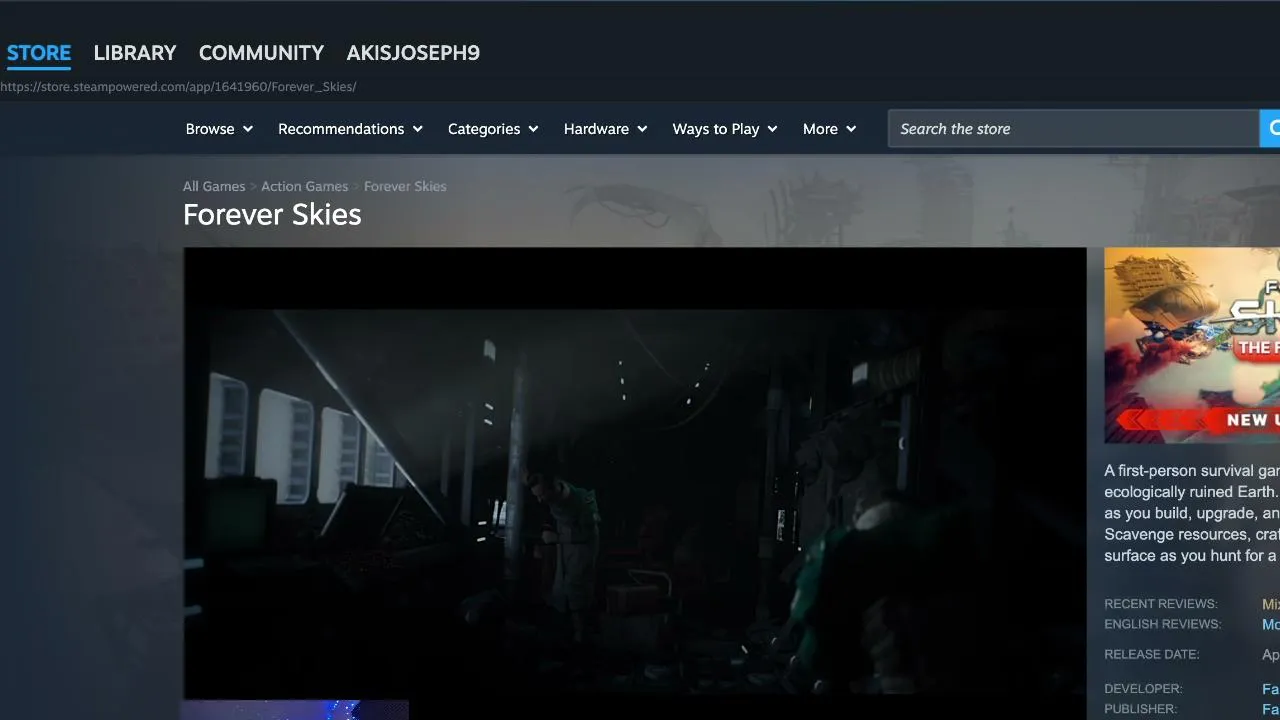Open the Recommendations dropdown

(350, 129)
